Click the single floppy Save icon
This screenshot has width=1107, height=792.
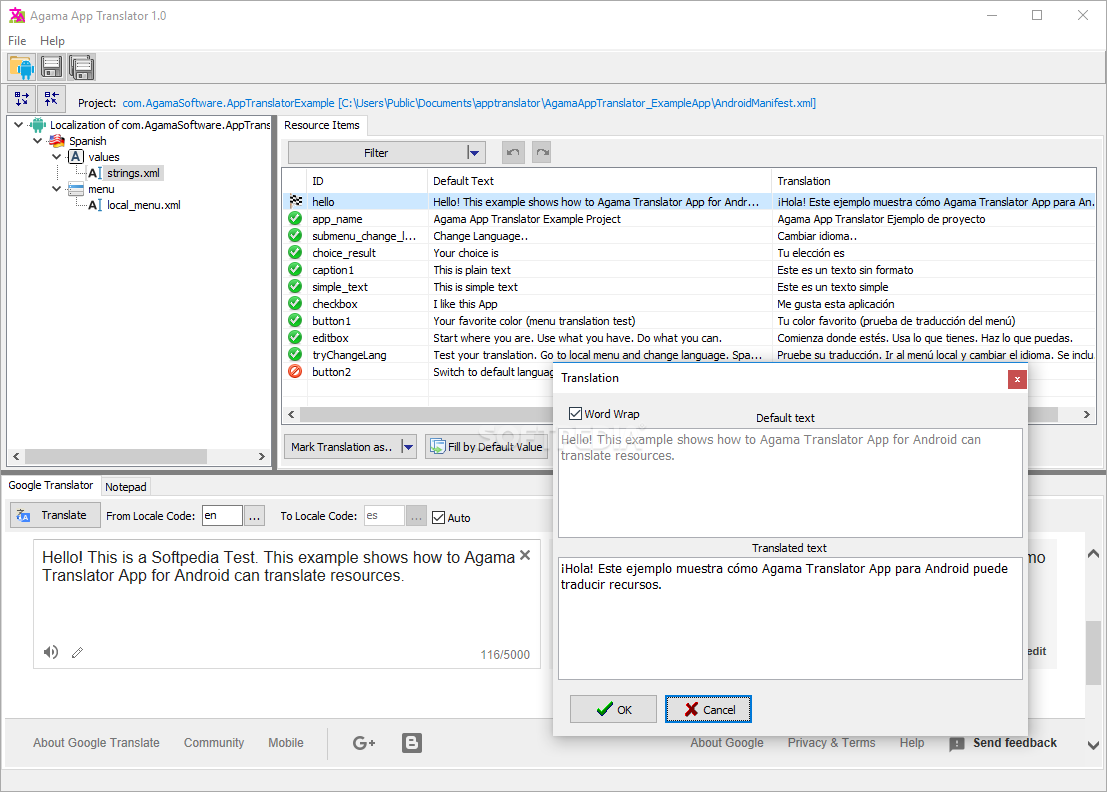pyautogui.click(x=52, y=67)
